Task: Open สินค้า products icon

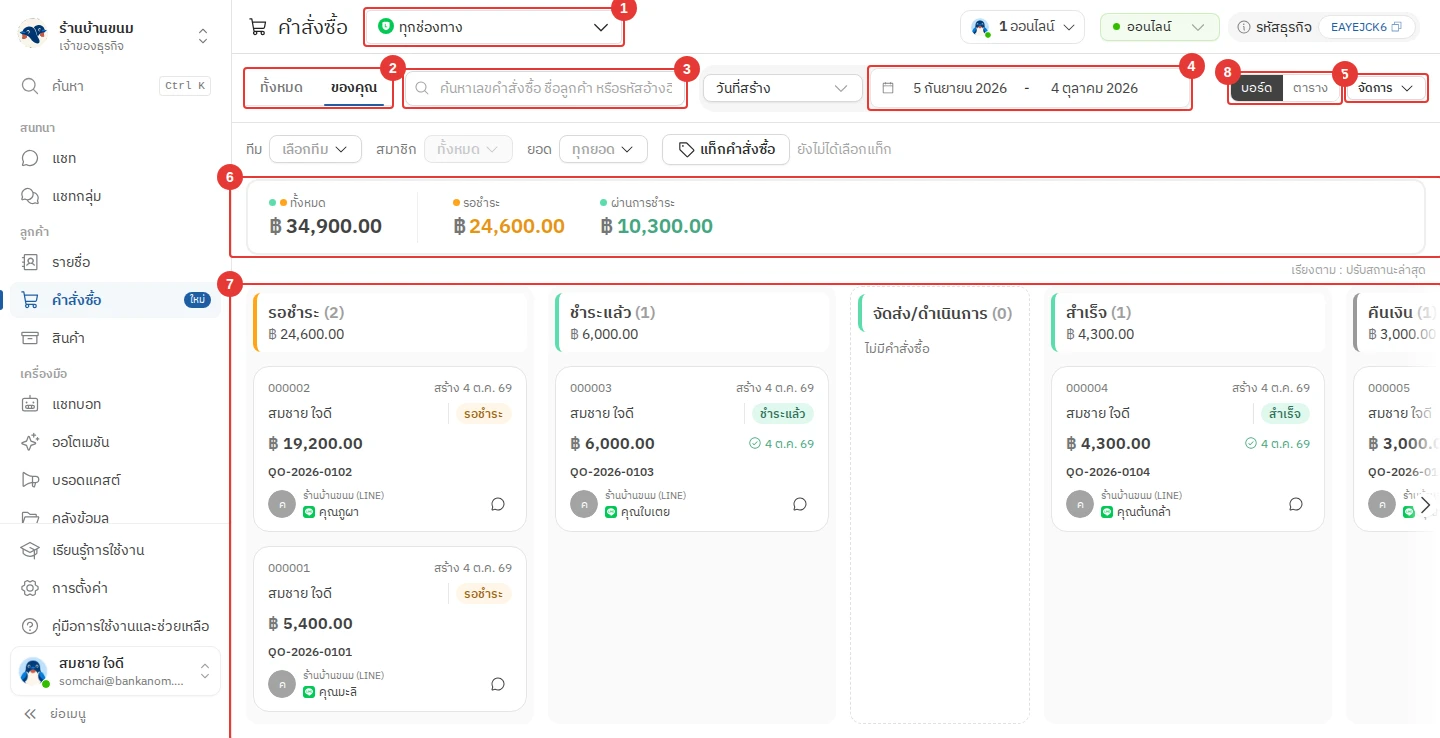Action: pyautogui.click(x=30, y=338)
